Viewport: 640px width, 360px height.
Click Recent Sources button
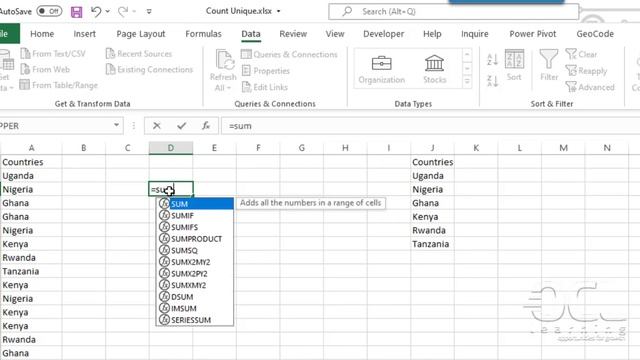[139, 53]
